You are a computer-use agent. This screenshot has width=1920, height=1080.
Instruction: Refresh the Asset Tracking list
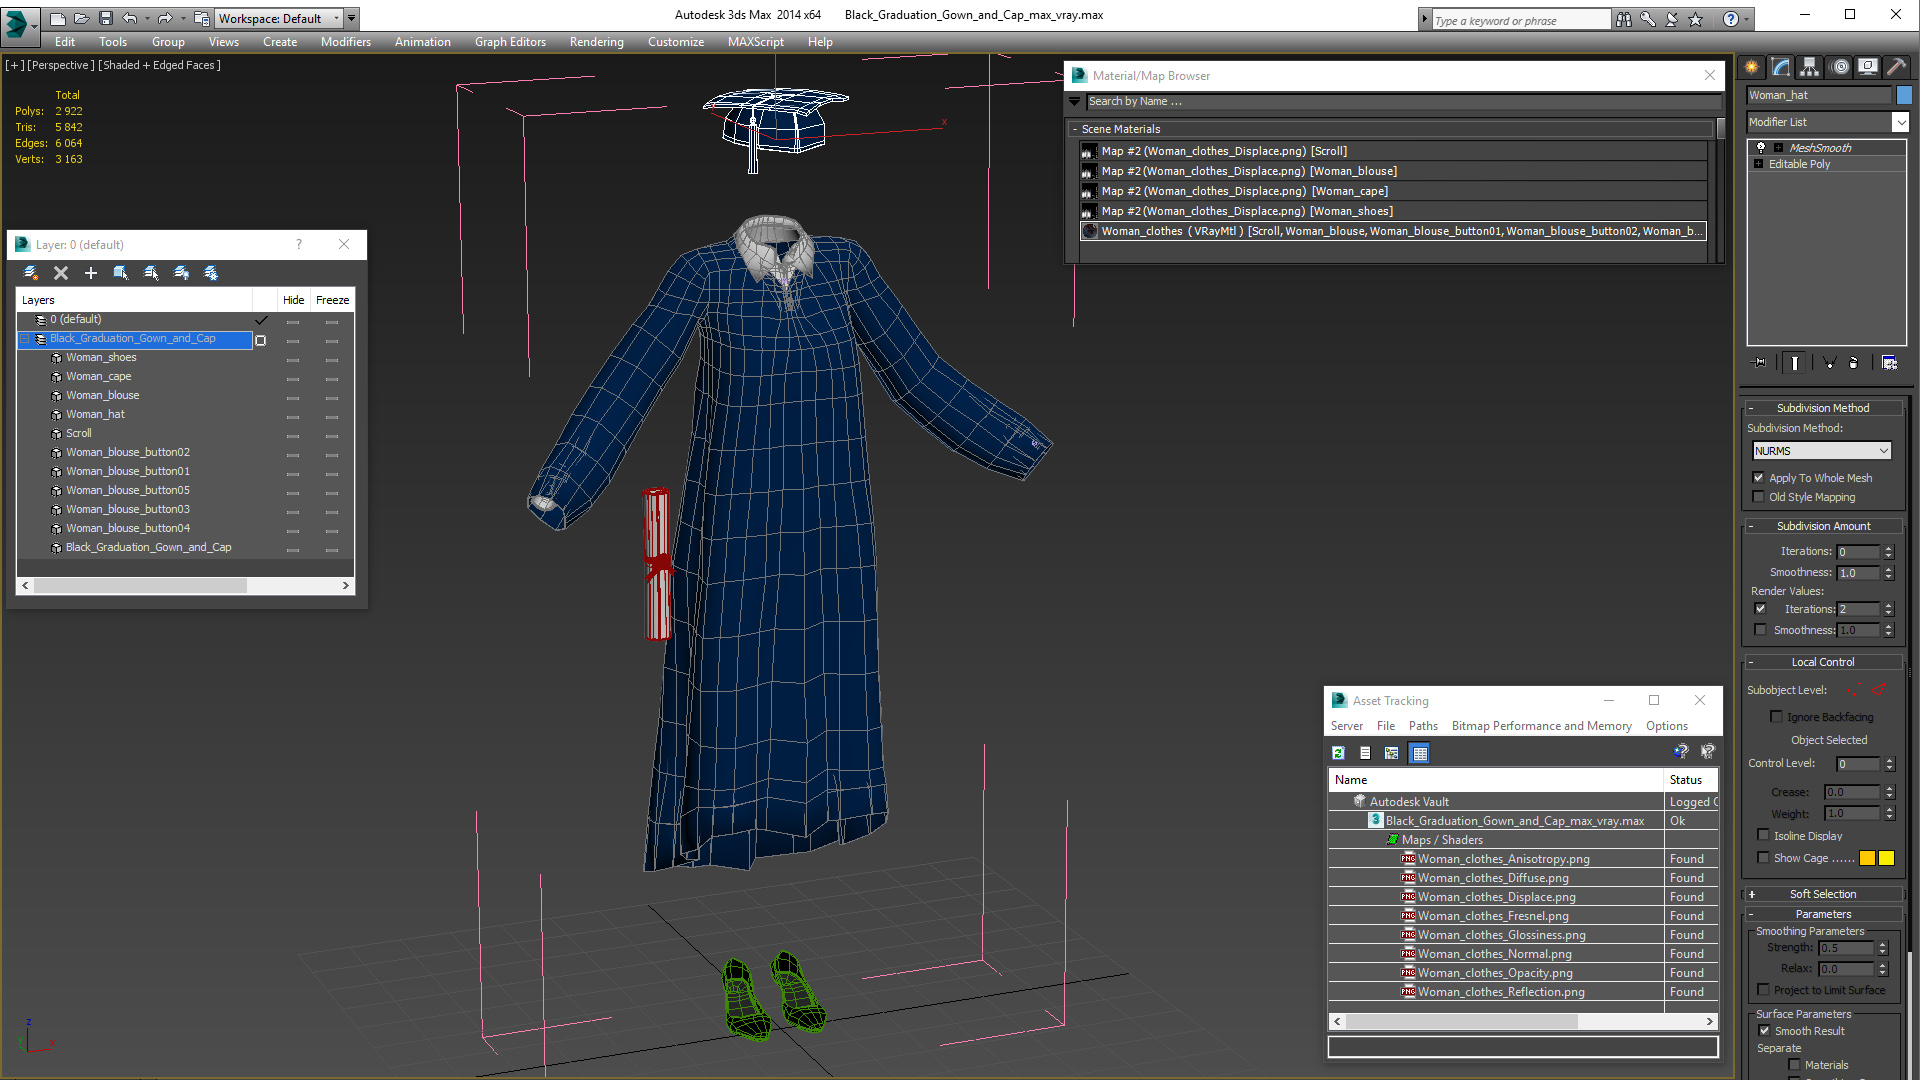click(1338, 753)
